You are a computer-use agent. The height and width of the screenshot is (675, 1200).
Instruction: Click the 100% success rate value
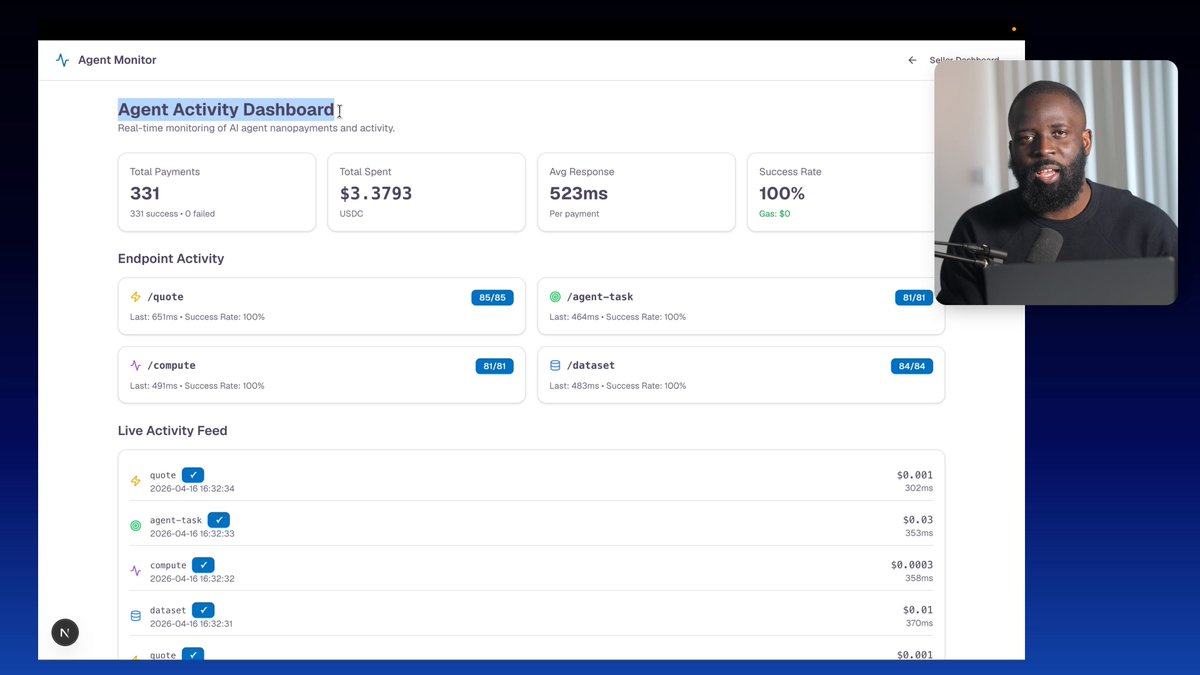(782, 193)
